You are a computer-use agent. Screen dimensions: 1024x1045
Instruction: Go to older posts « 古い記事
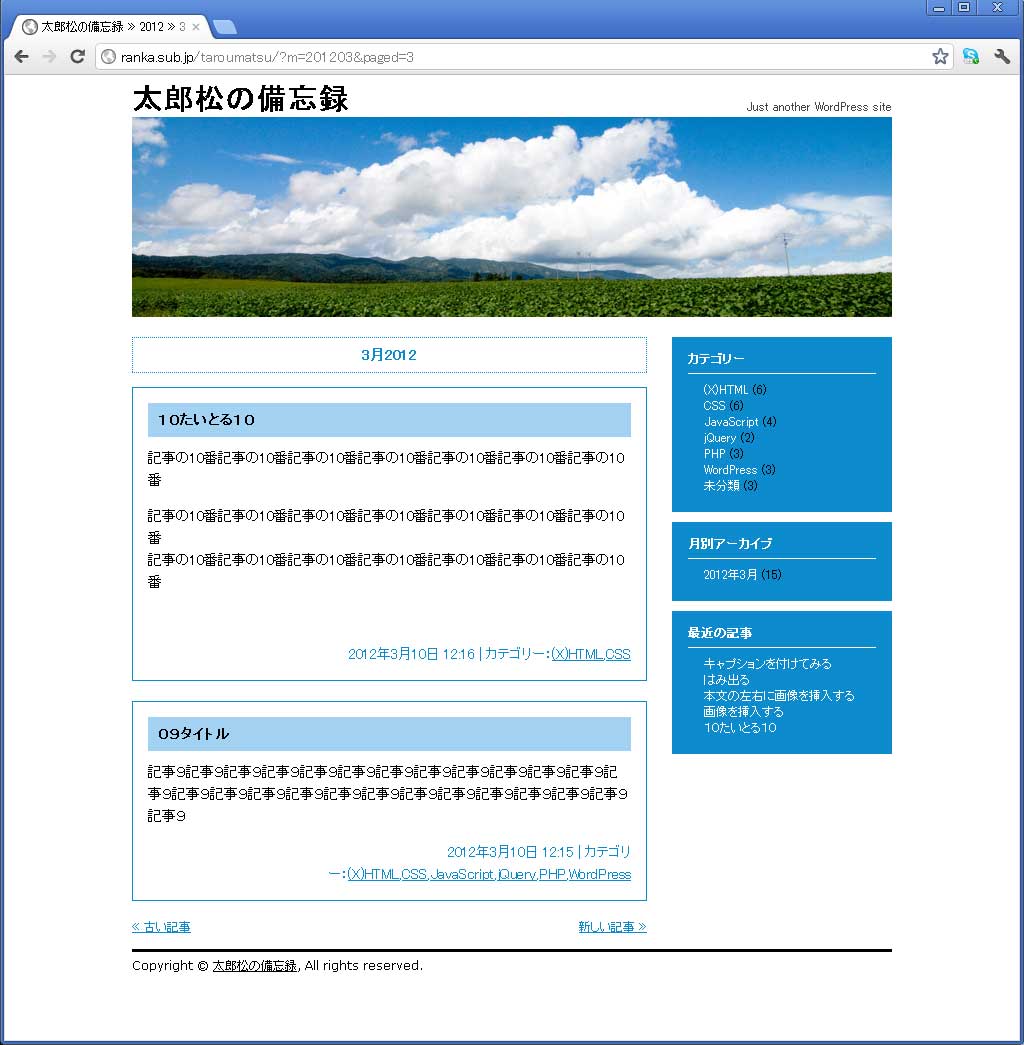coord(161,926)
